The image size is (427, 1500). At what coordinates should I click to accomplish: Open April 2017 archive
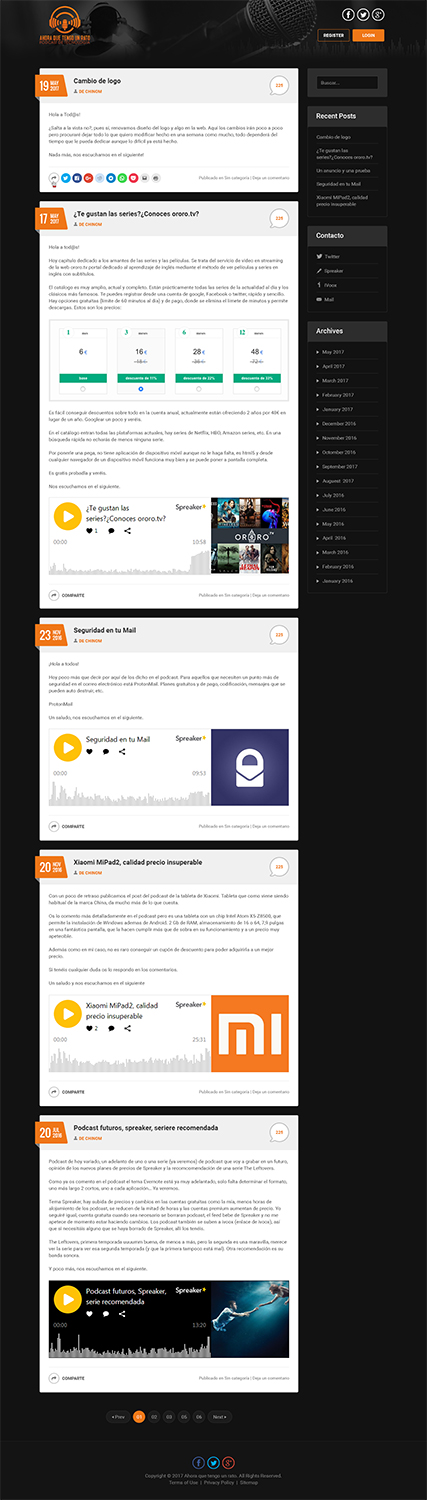333,366
